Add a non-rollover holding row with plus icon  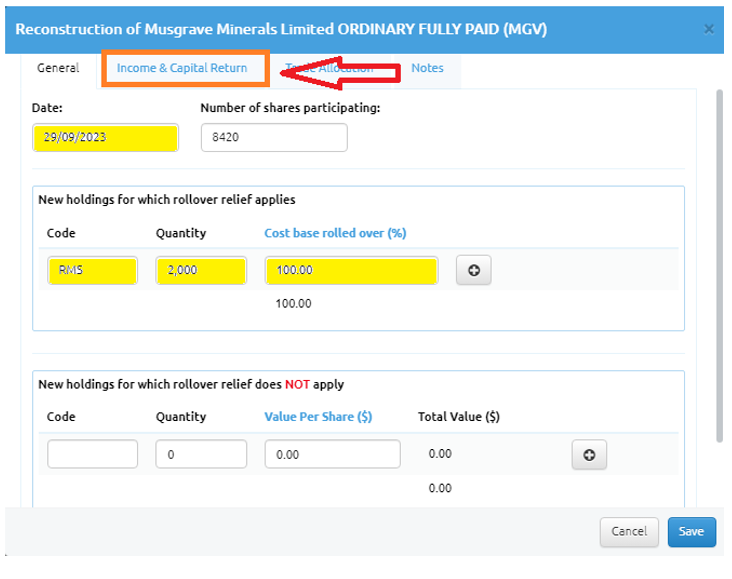(589, 454)
